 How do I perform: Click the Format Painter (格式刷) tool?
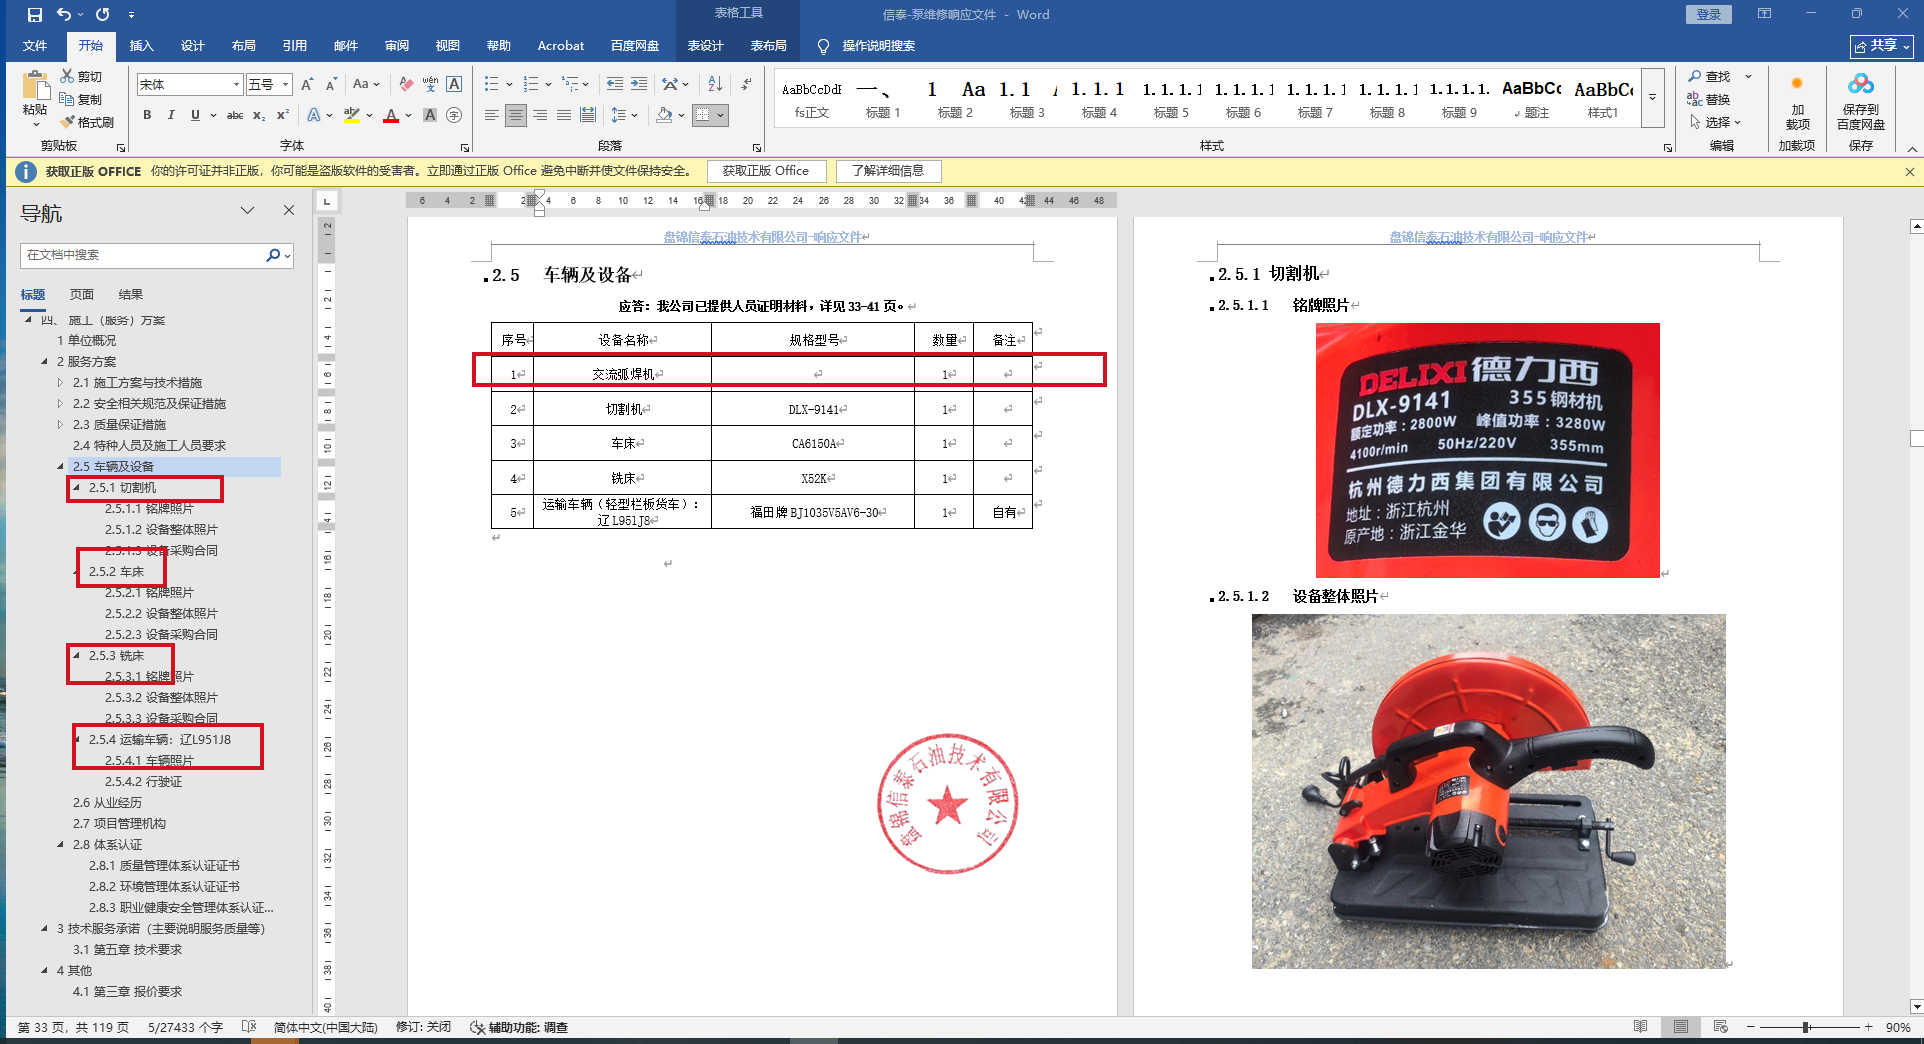tap(87, 122)
